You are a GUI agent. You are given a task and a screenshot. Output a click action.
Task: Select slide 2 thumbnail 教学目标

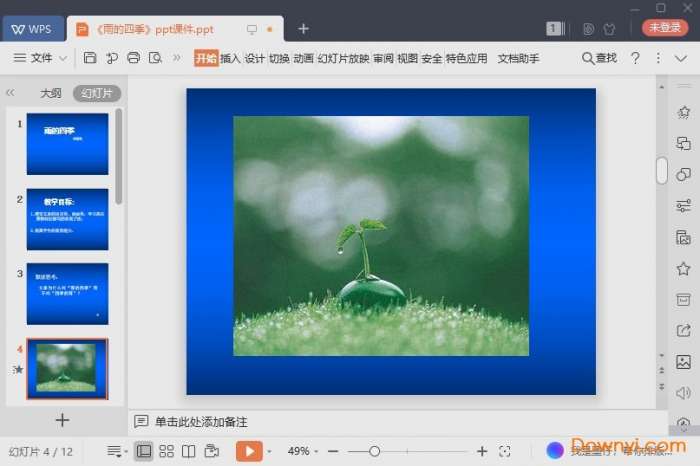67,219
